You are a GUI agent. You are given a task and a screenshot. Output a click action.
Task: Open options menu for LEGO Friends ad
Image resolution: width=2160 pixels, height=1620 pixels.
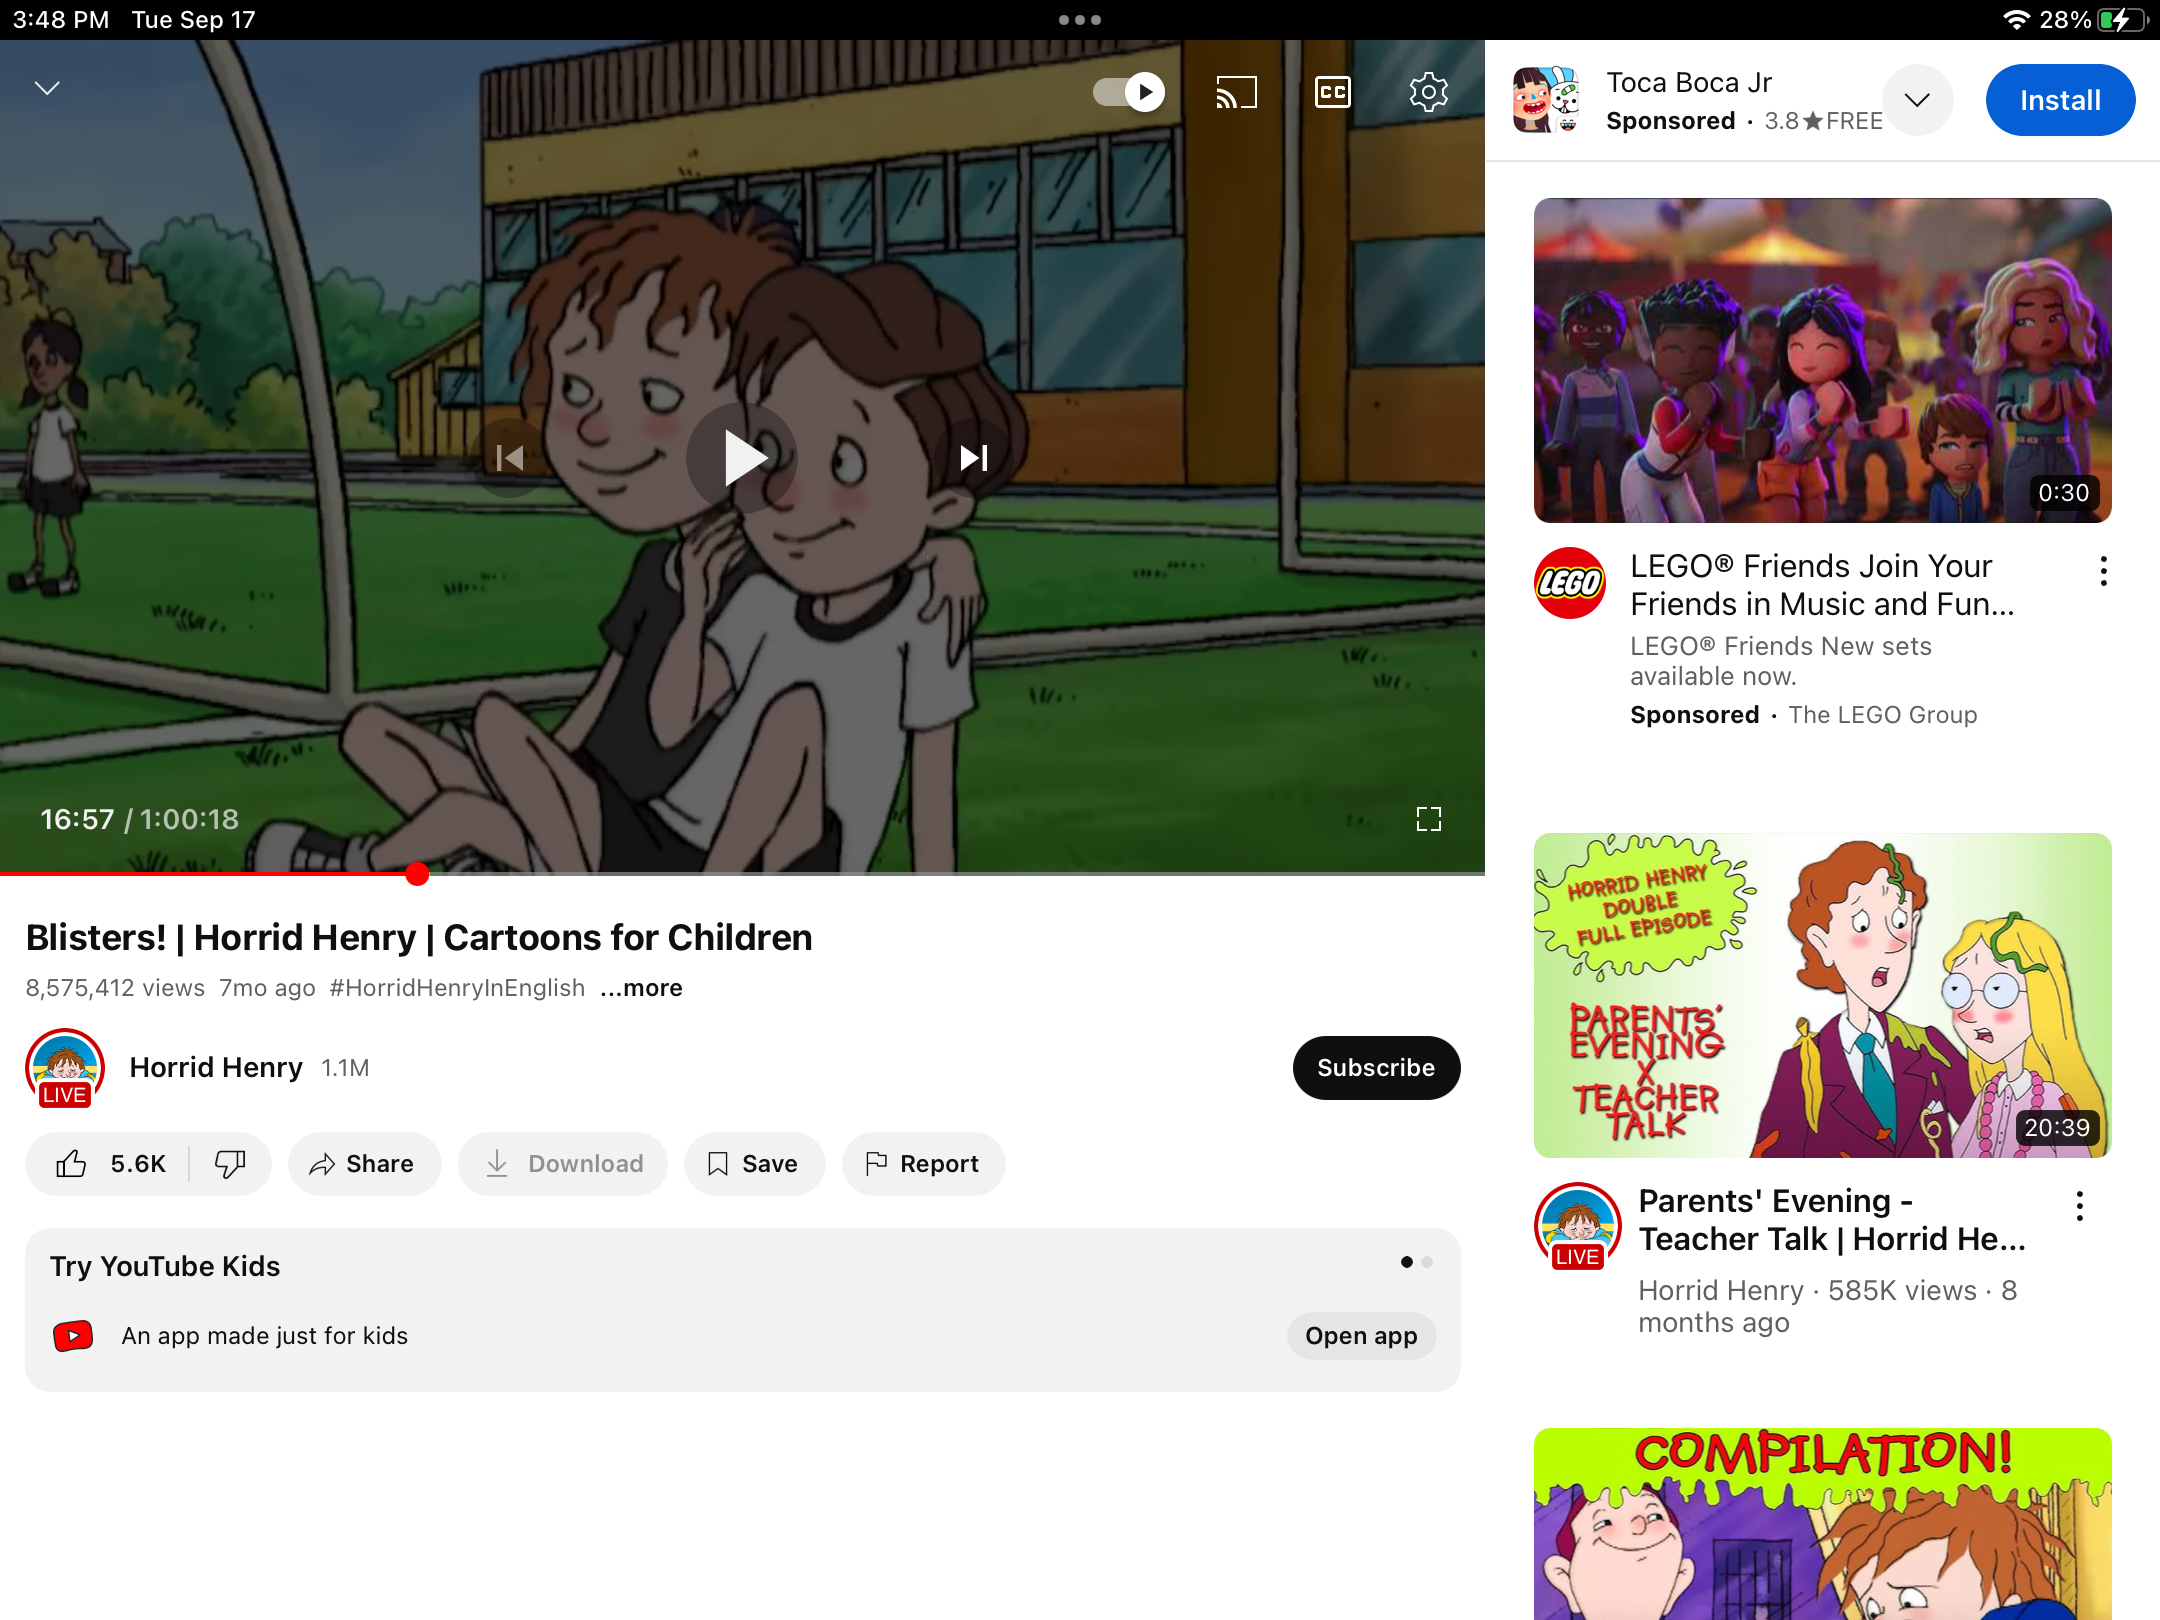(2103, 571)
